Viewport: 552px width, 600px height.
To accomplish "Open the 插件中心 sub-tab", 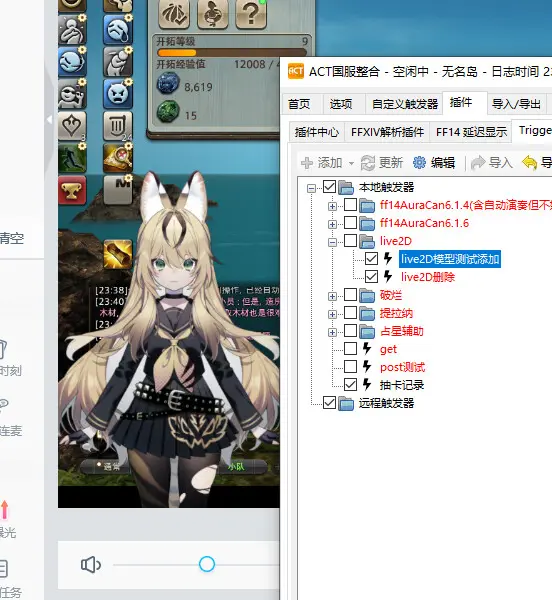I will click(317, 132).
